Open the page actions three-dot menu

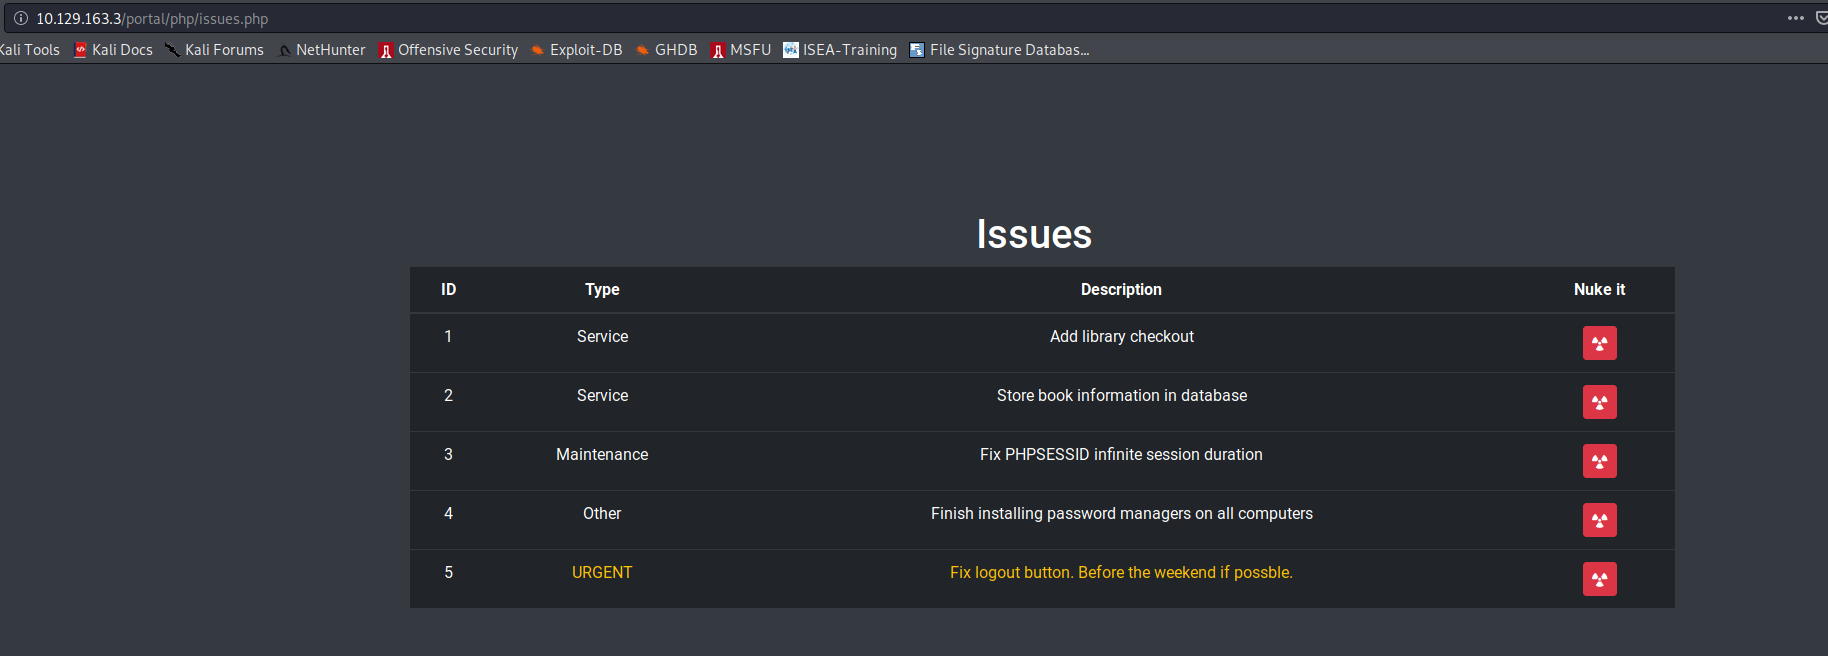1795,18
